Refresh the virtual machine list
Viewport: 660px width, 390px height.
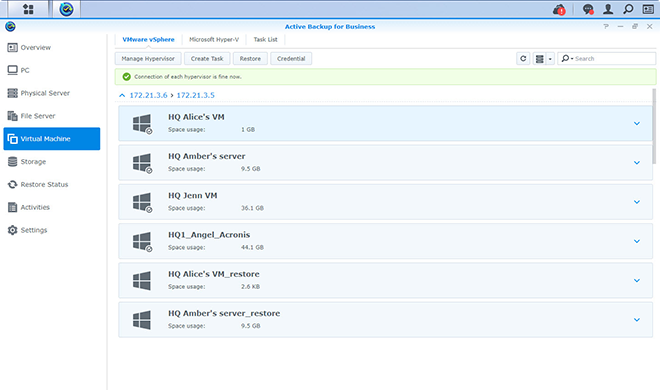pyautogui.click(x=523, y=58)
